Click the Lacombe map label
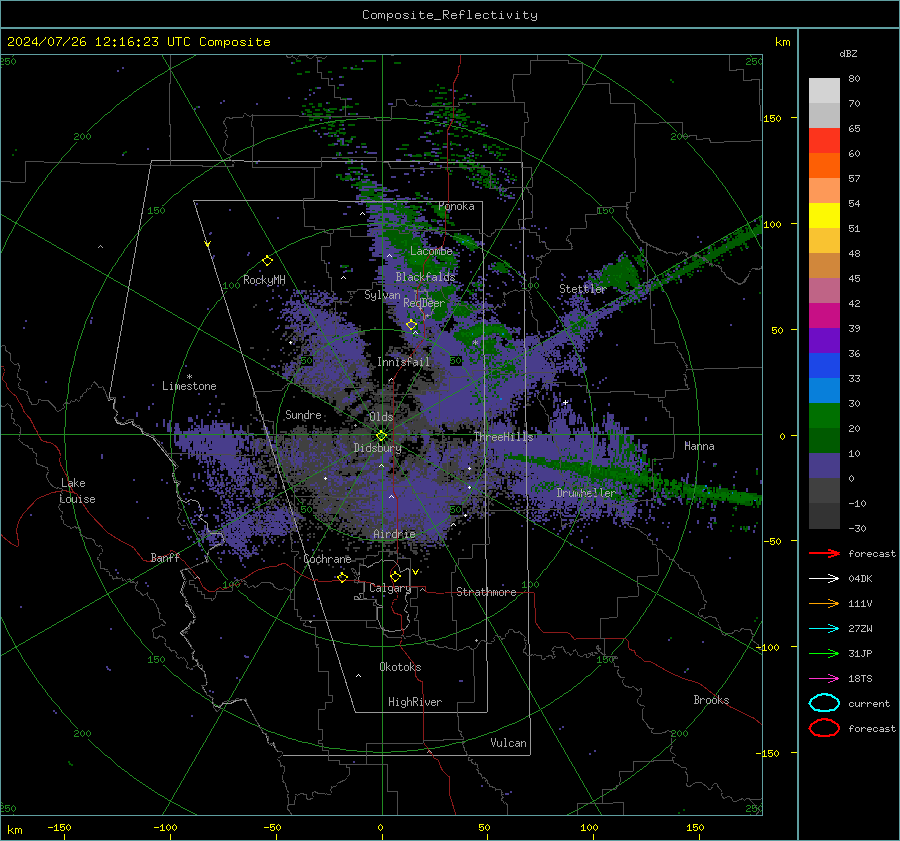Image resolution: width=900 pixels, height=841 pixels. 431,251
